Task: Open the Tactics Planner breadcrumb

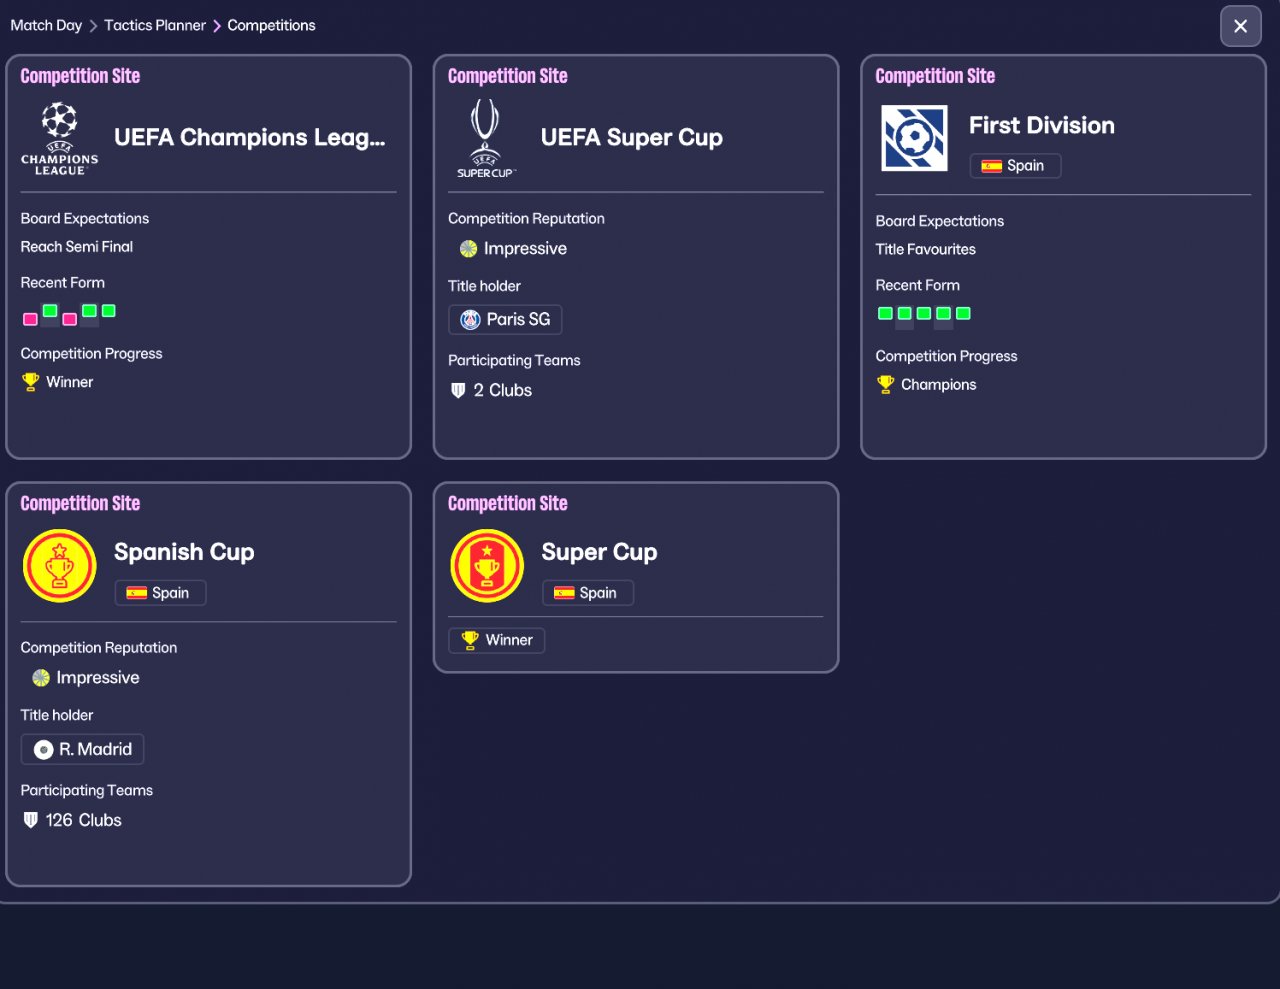Action: [x=155, y=25]
